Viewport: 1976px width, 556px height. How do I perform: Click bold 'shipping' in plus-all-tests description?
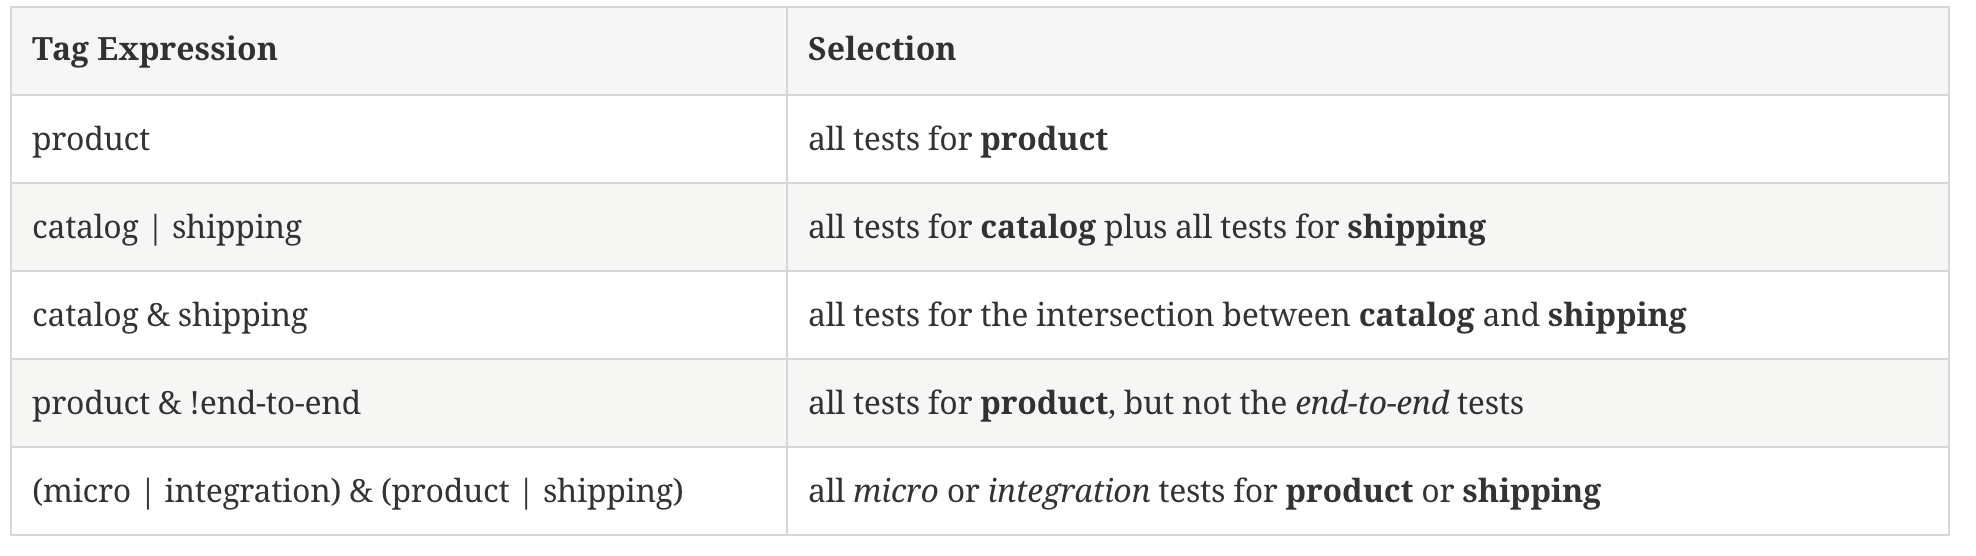pyautogui.click(x=1416, y=227)
